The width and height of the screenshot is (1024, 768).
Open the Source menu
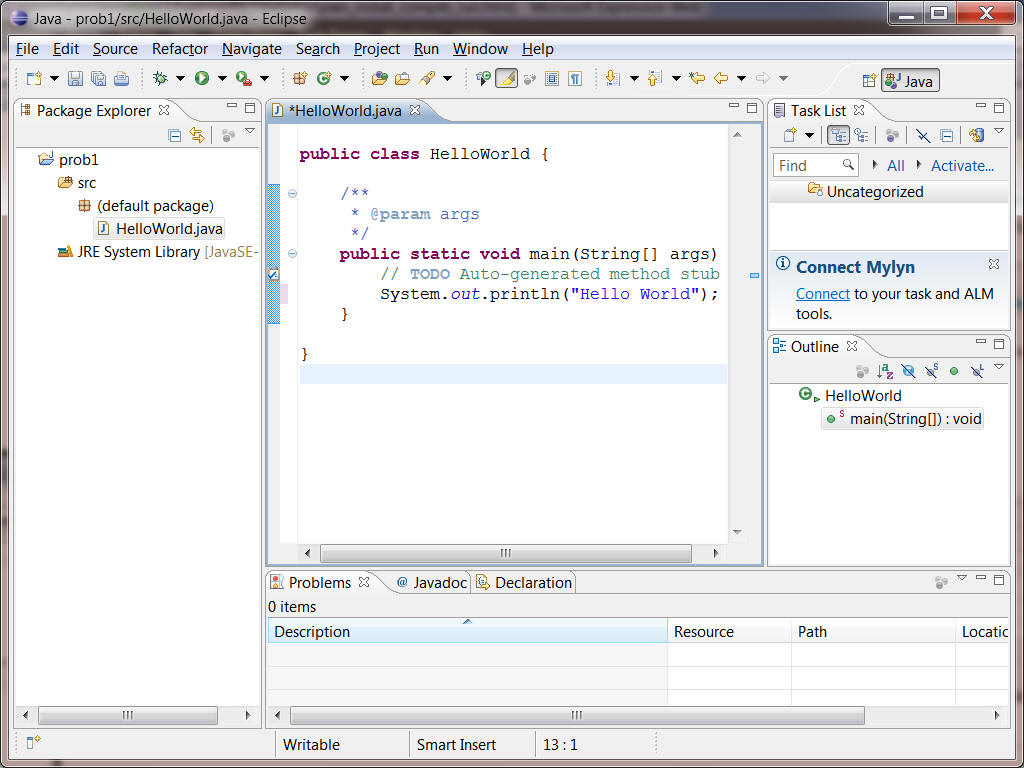tap(115, 49)
